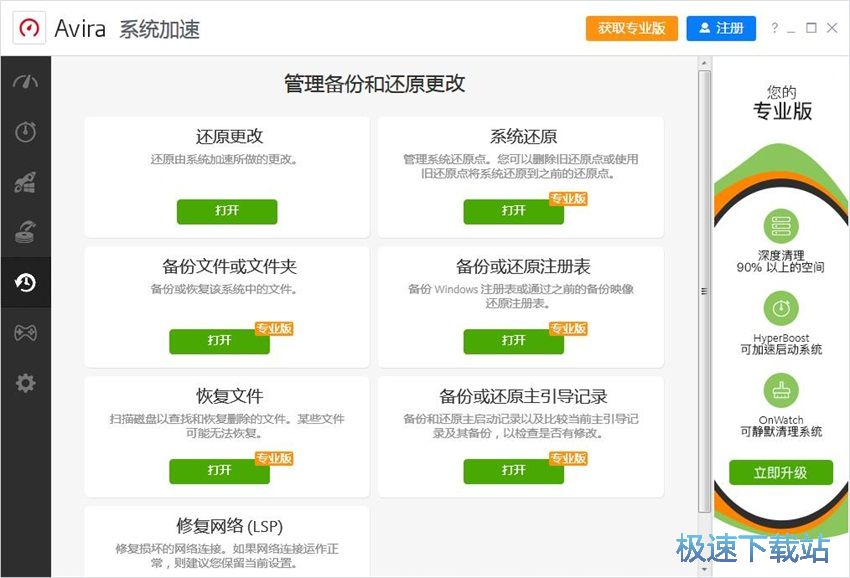Open 恢复文件 with its 打开 button
Viewport: 850px width, 578px height.
220,471
